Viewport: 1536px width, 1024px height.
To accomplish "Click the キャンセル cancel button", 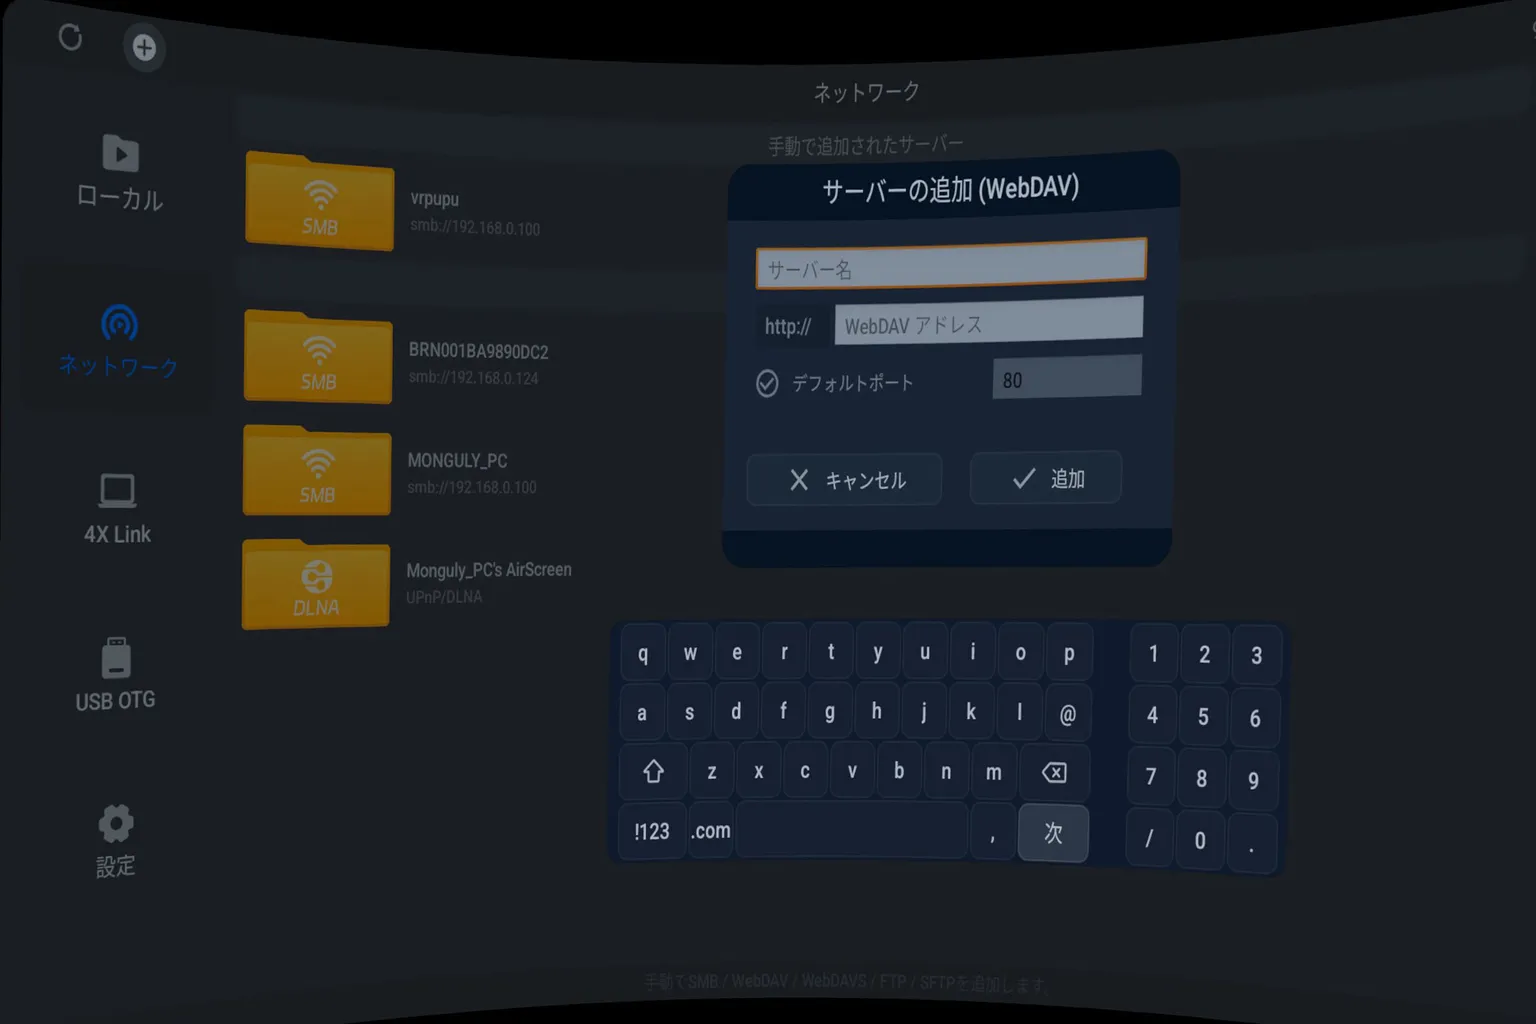I will point(844,480).
